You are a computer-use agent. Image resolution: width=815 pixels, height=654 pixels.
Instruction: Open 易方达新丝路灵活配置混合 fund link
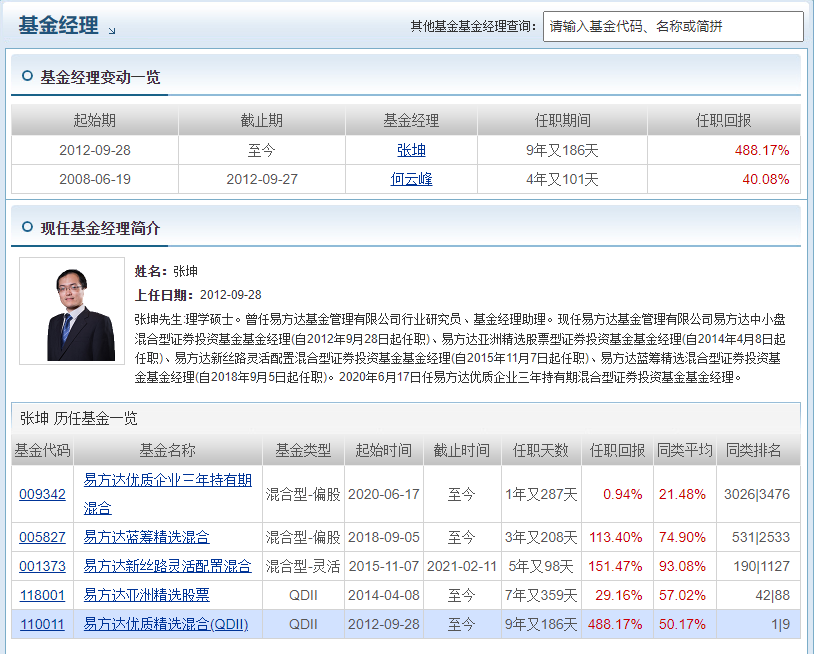pos(167,566)
